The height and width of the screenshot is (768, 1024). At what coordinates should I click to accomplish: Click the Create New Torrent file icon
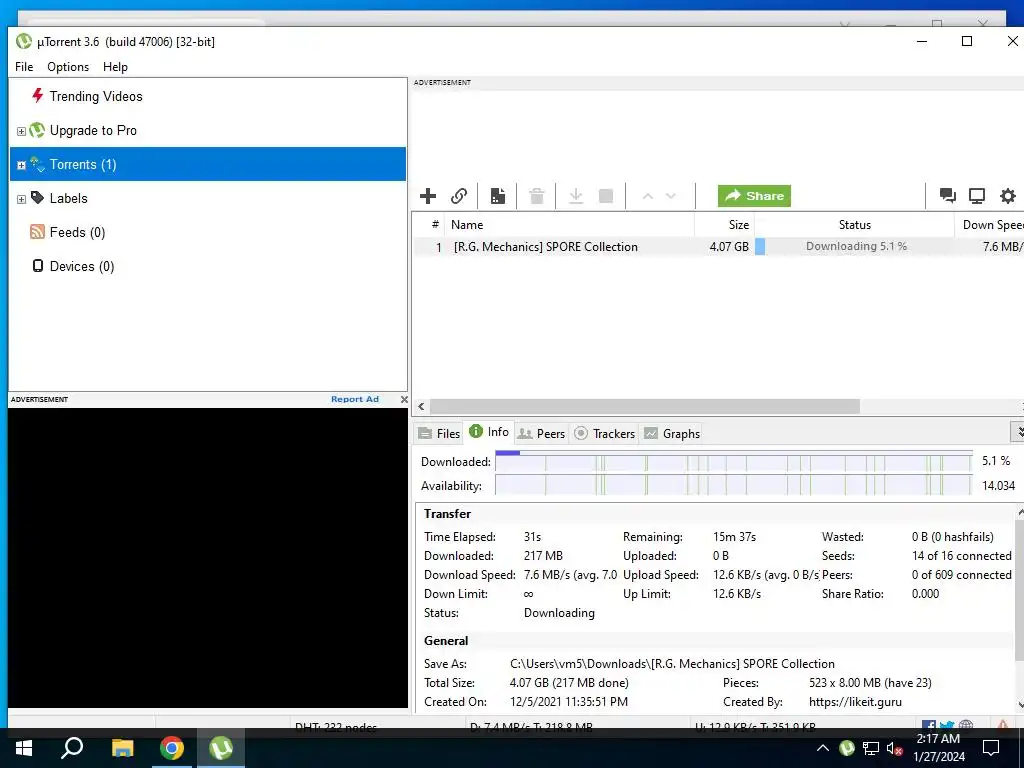498,196
